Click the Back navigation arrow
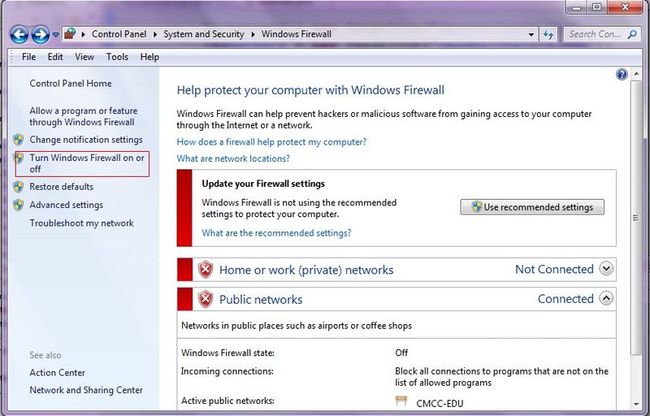The image size is (650, 416). pyautogui.click(x=19, y=34)
